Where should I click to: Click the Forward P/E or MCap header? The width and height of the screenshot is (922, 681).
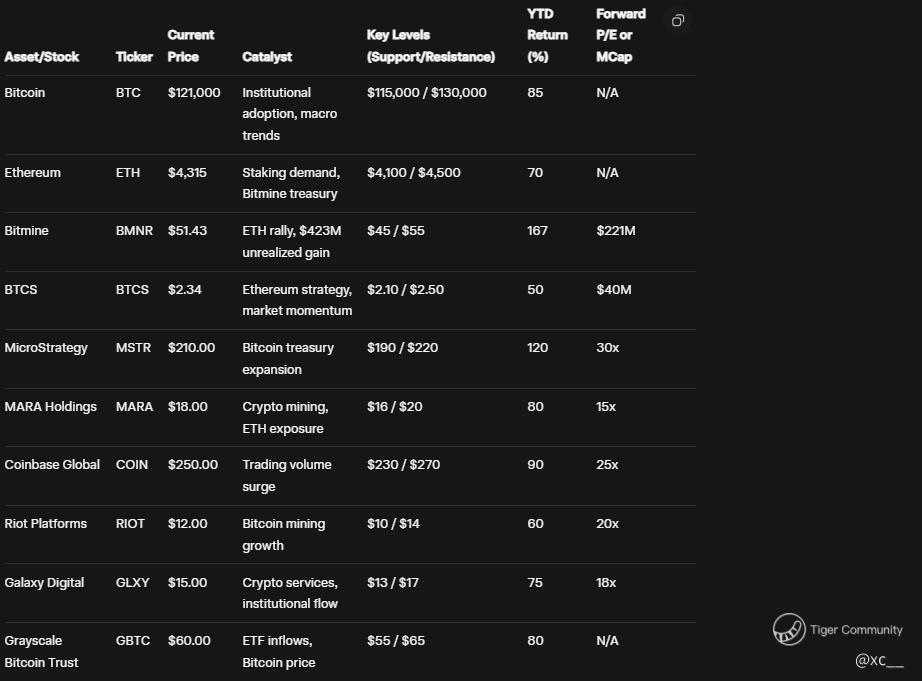point(620,35)
